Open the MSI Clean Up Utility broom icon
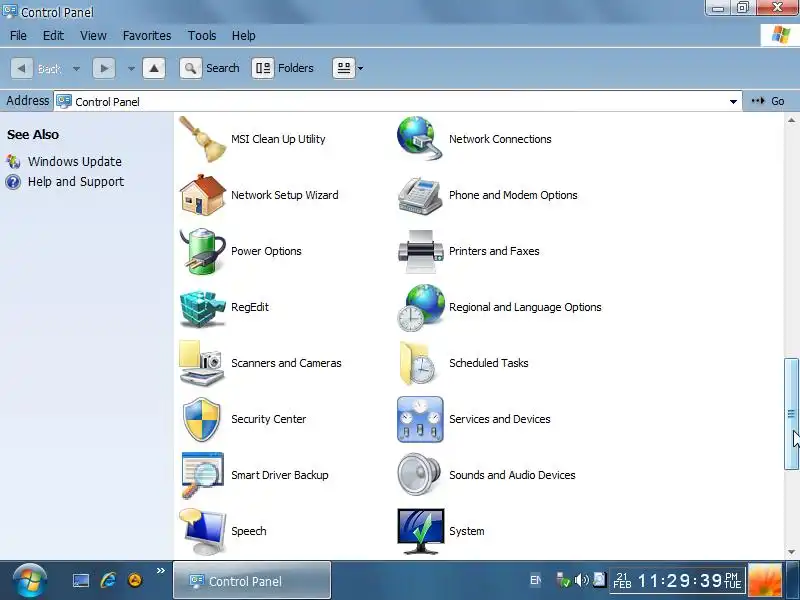800x600 pixels. 202,139
